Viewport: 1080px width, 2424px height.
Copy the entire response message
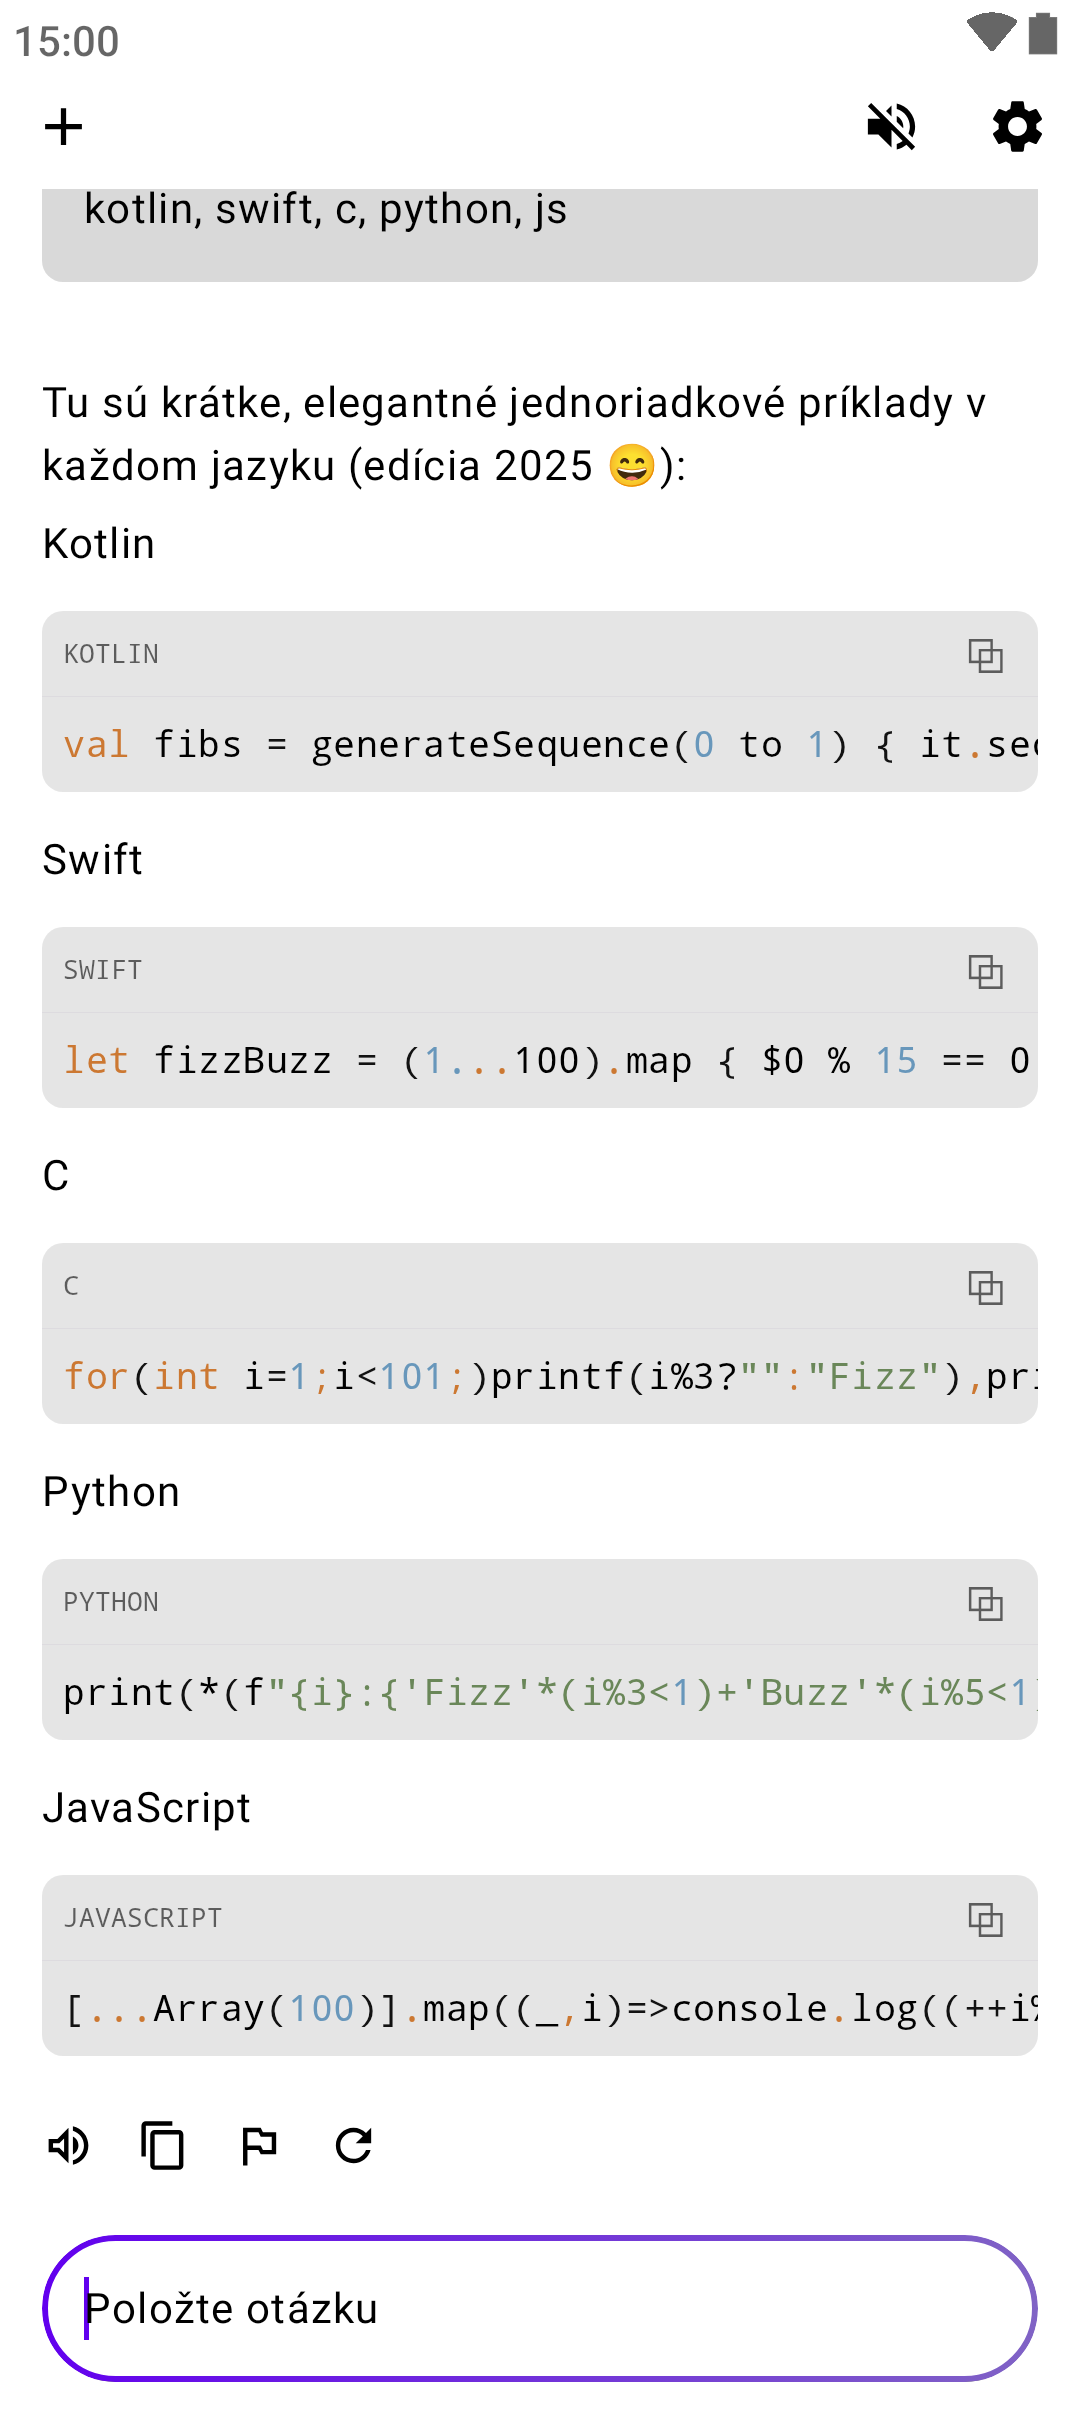[163, 2145]
